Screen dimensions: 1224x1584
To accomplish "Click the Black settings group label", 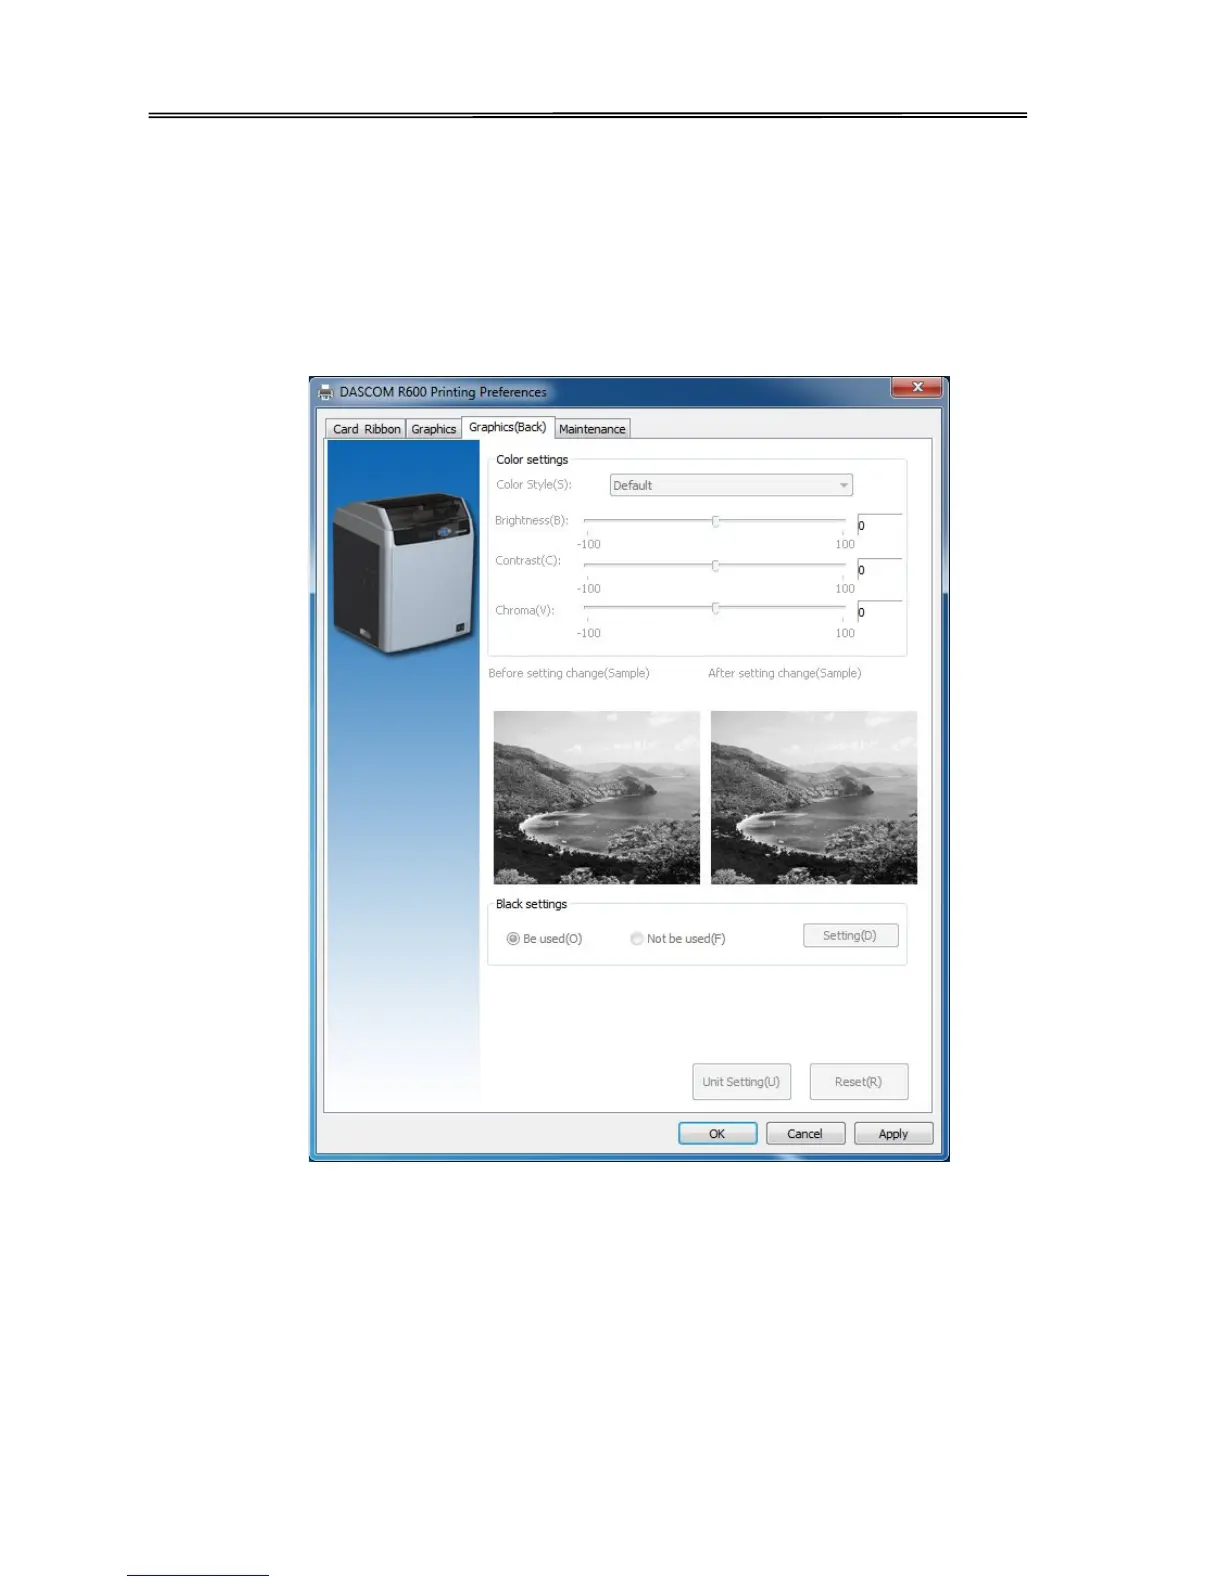I will (x=531, y=904).
